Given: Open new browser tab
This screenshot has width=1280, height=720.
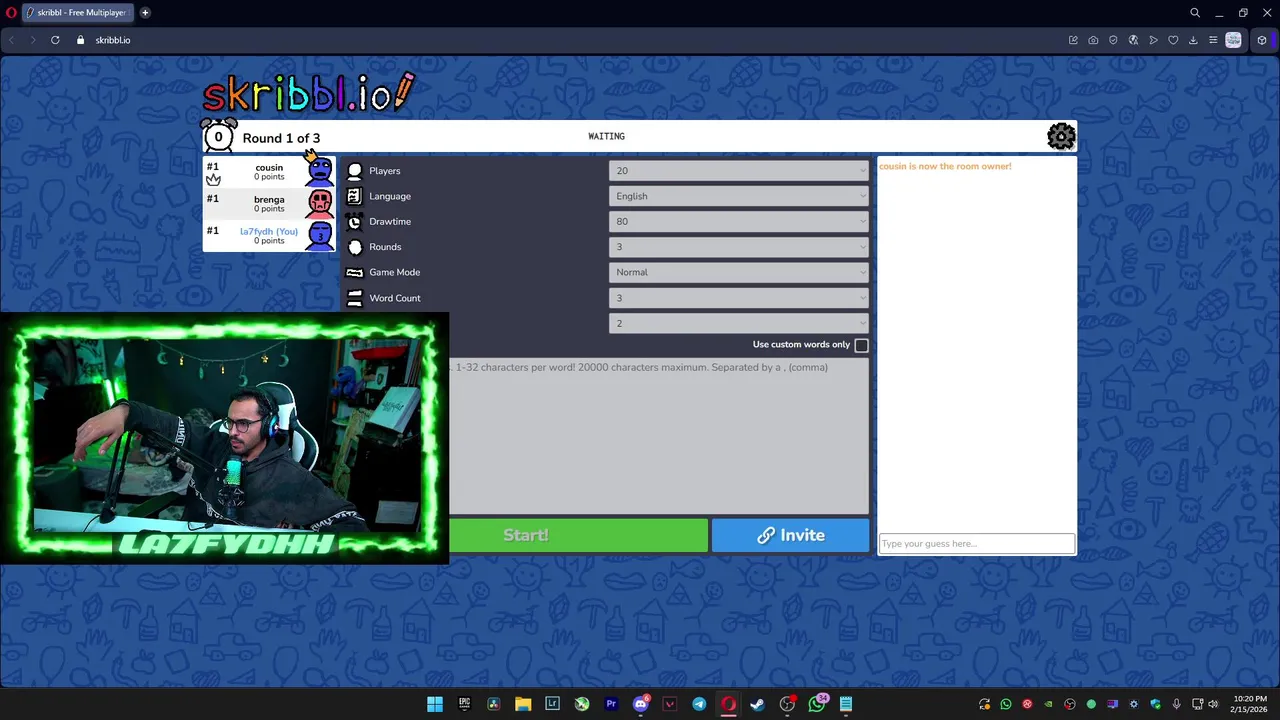Looking at the screenshot, I should (x=145, y=13).
